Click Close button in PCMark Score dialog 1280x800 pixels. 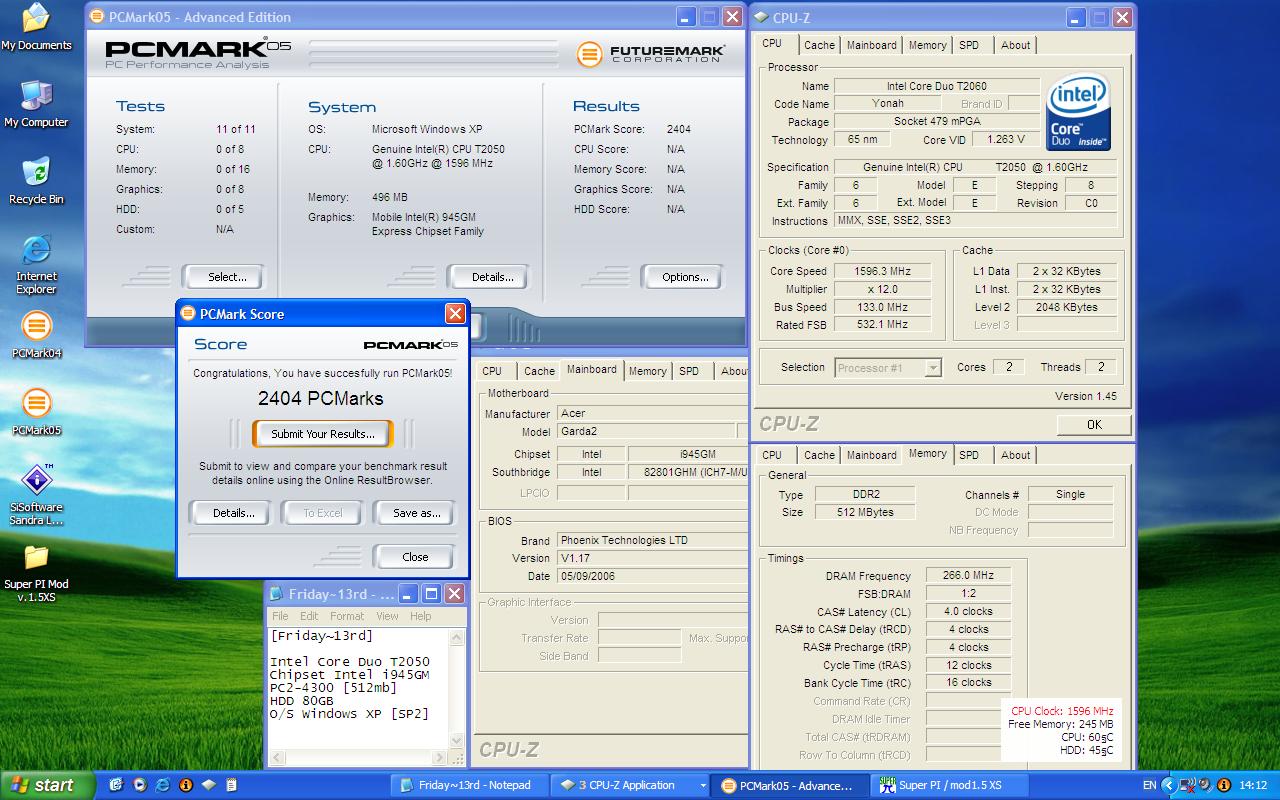coord(415,557)
